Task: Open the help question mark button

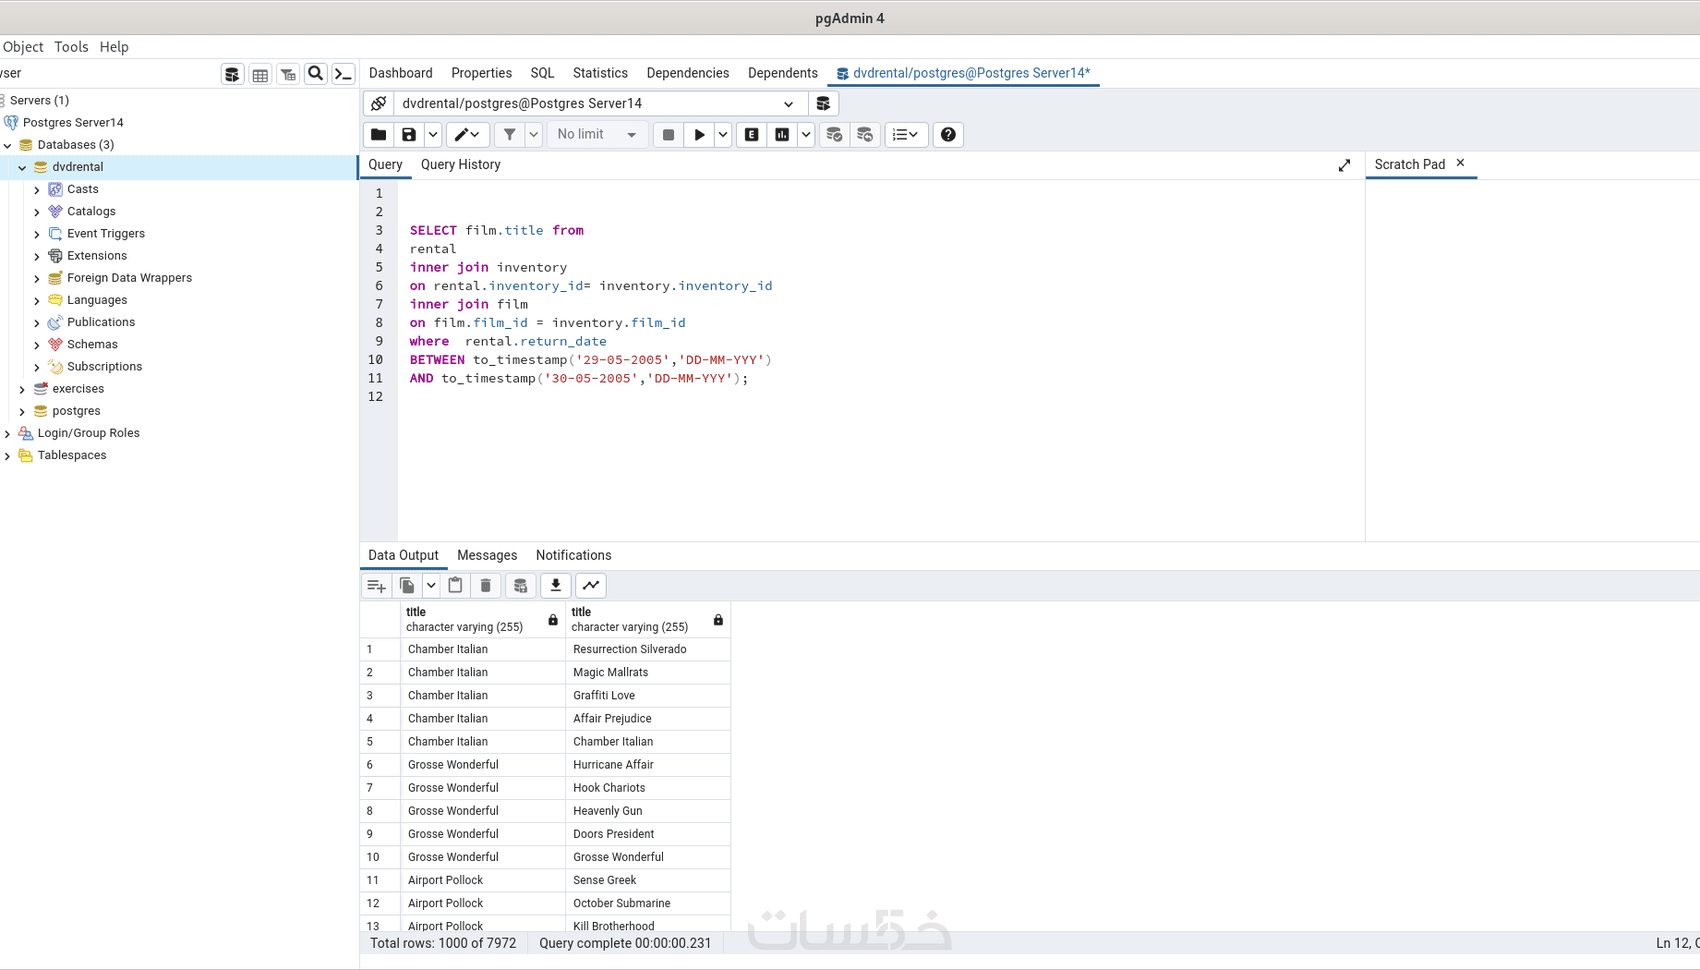Action: pyautogui.click(x=947, y=134)
